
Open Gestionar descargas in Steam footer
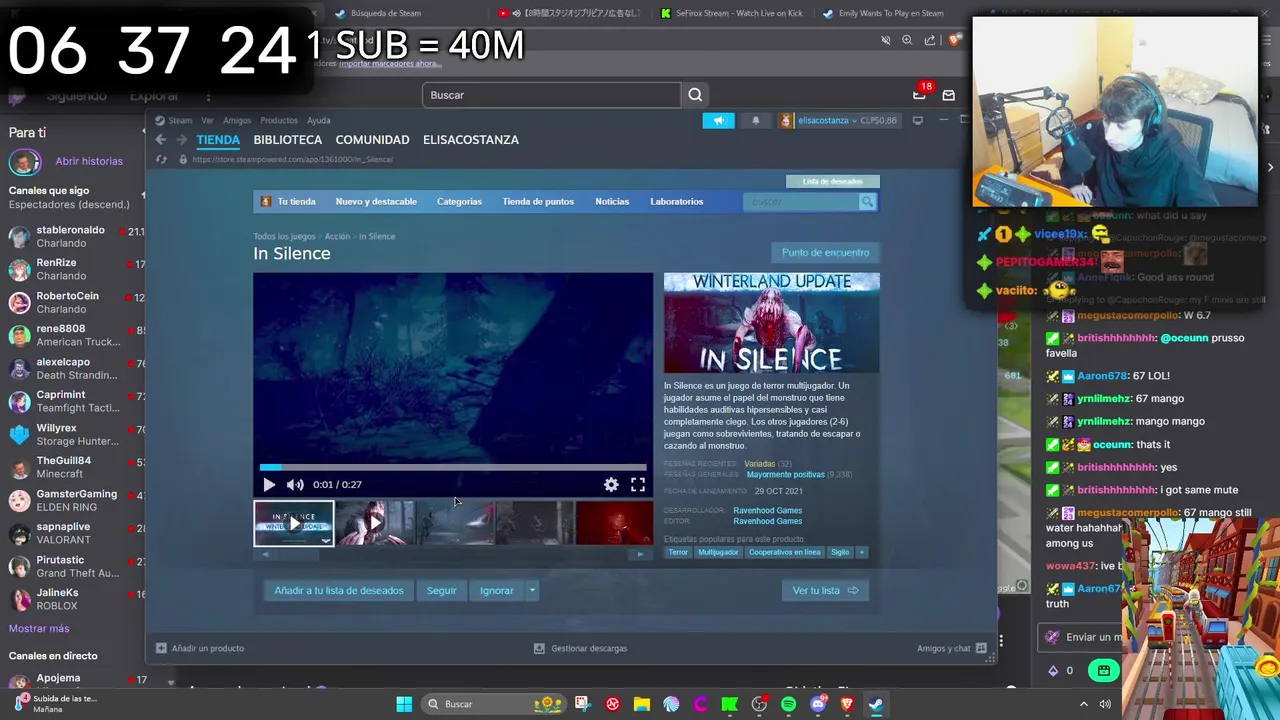(580, 649)
